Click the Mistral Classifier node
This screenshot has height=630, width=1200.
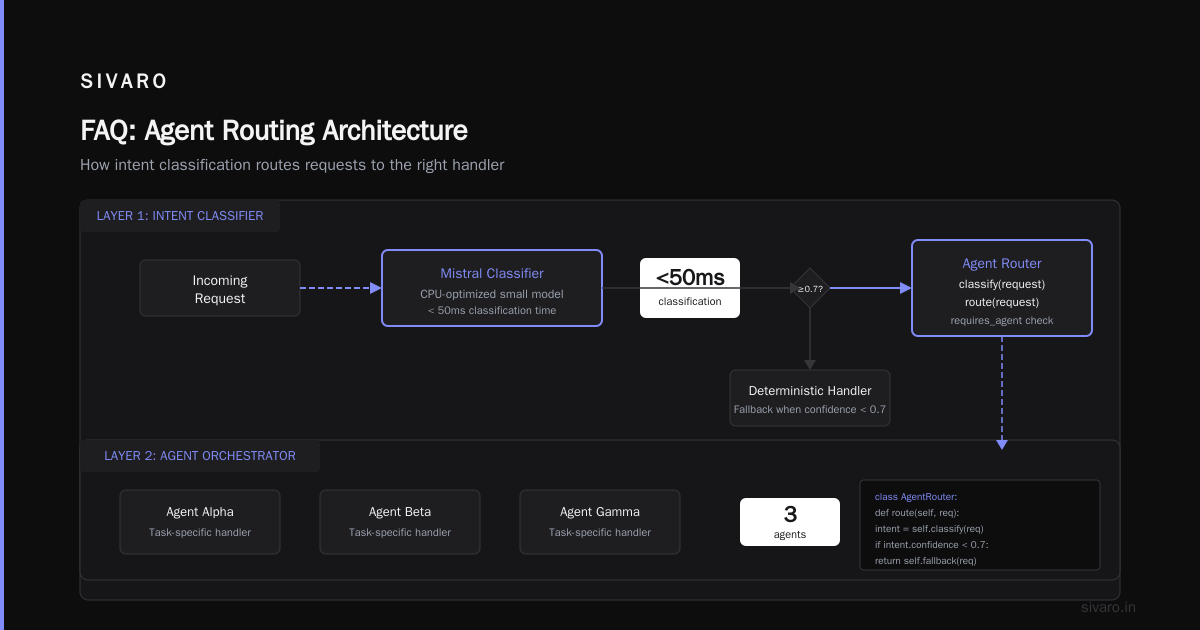point(492,288)
